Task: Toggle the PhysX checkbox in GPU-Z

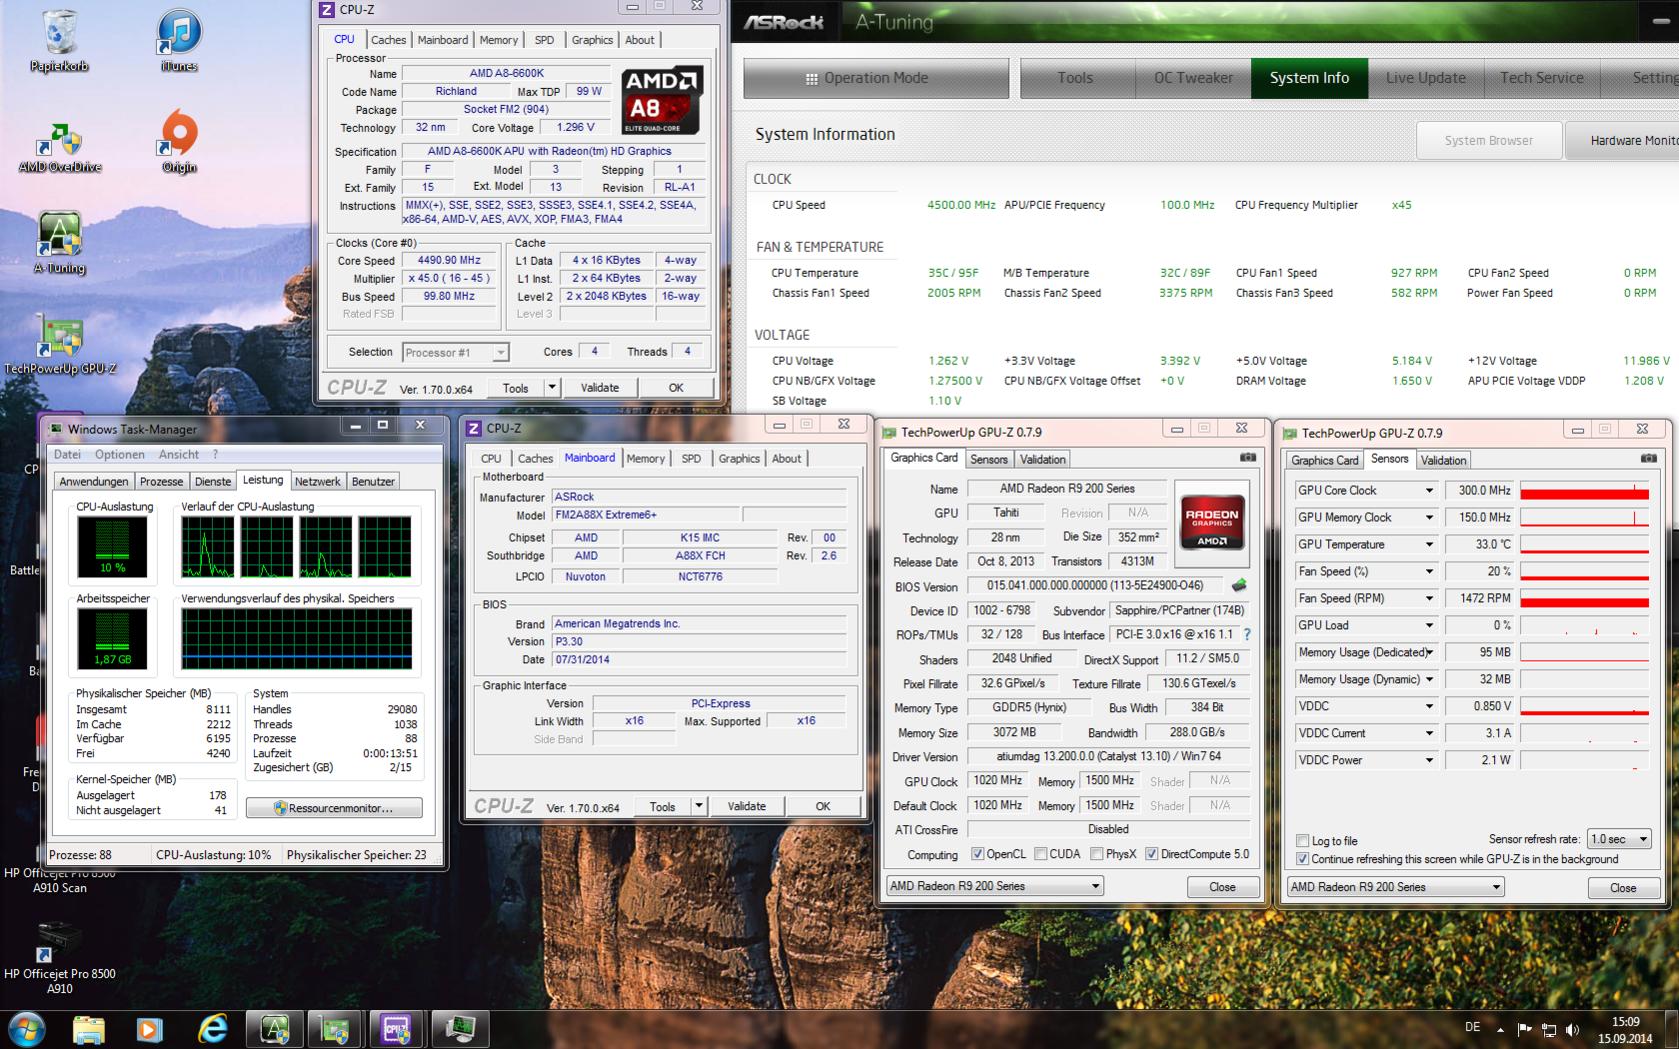Action: [1097, 854]
